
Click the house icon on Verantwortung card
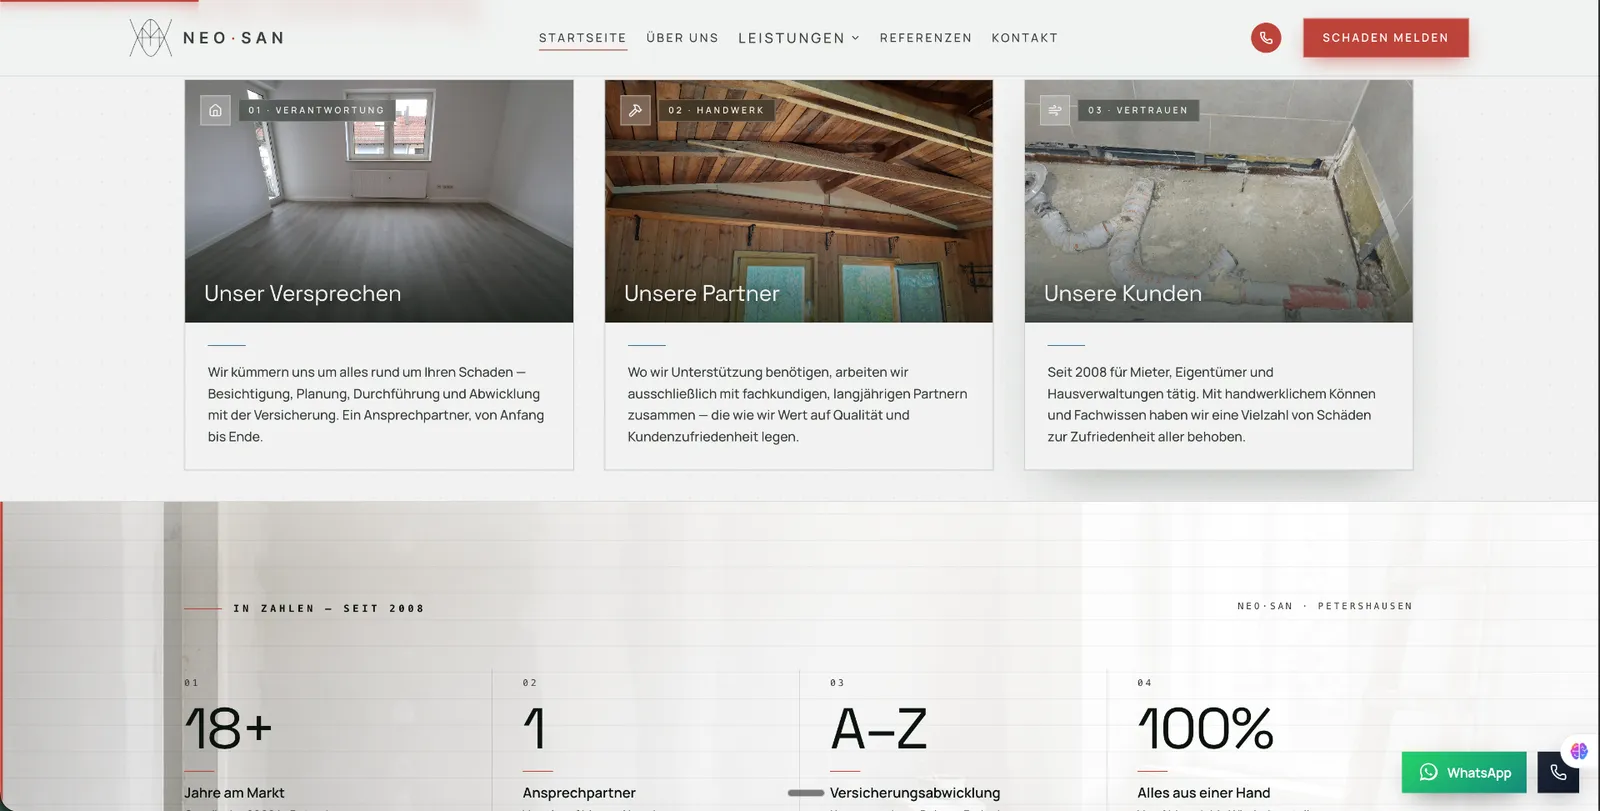click(215, 110)
